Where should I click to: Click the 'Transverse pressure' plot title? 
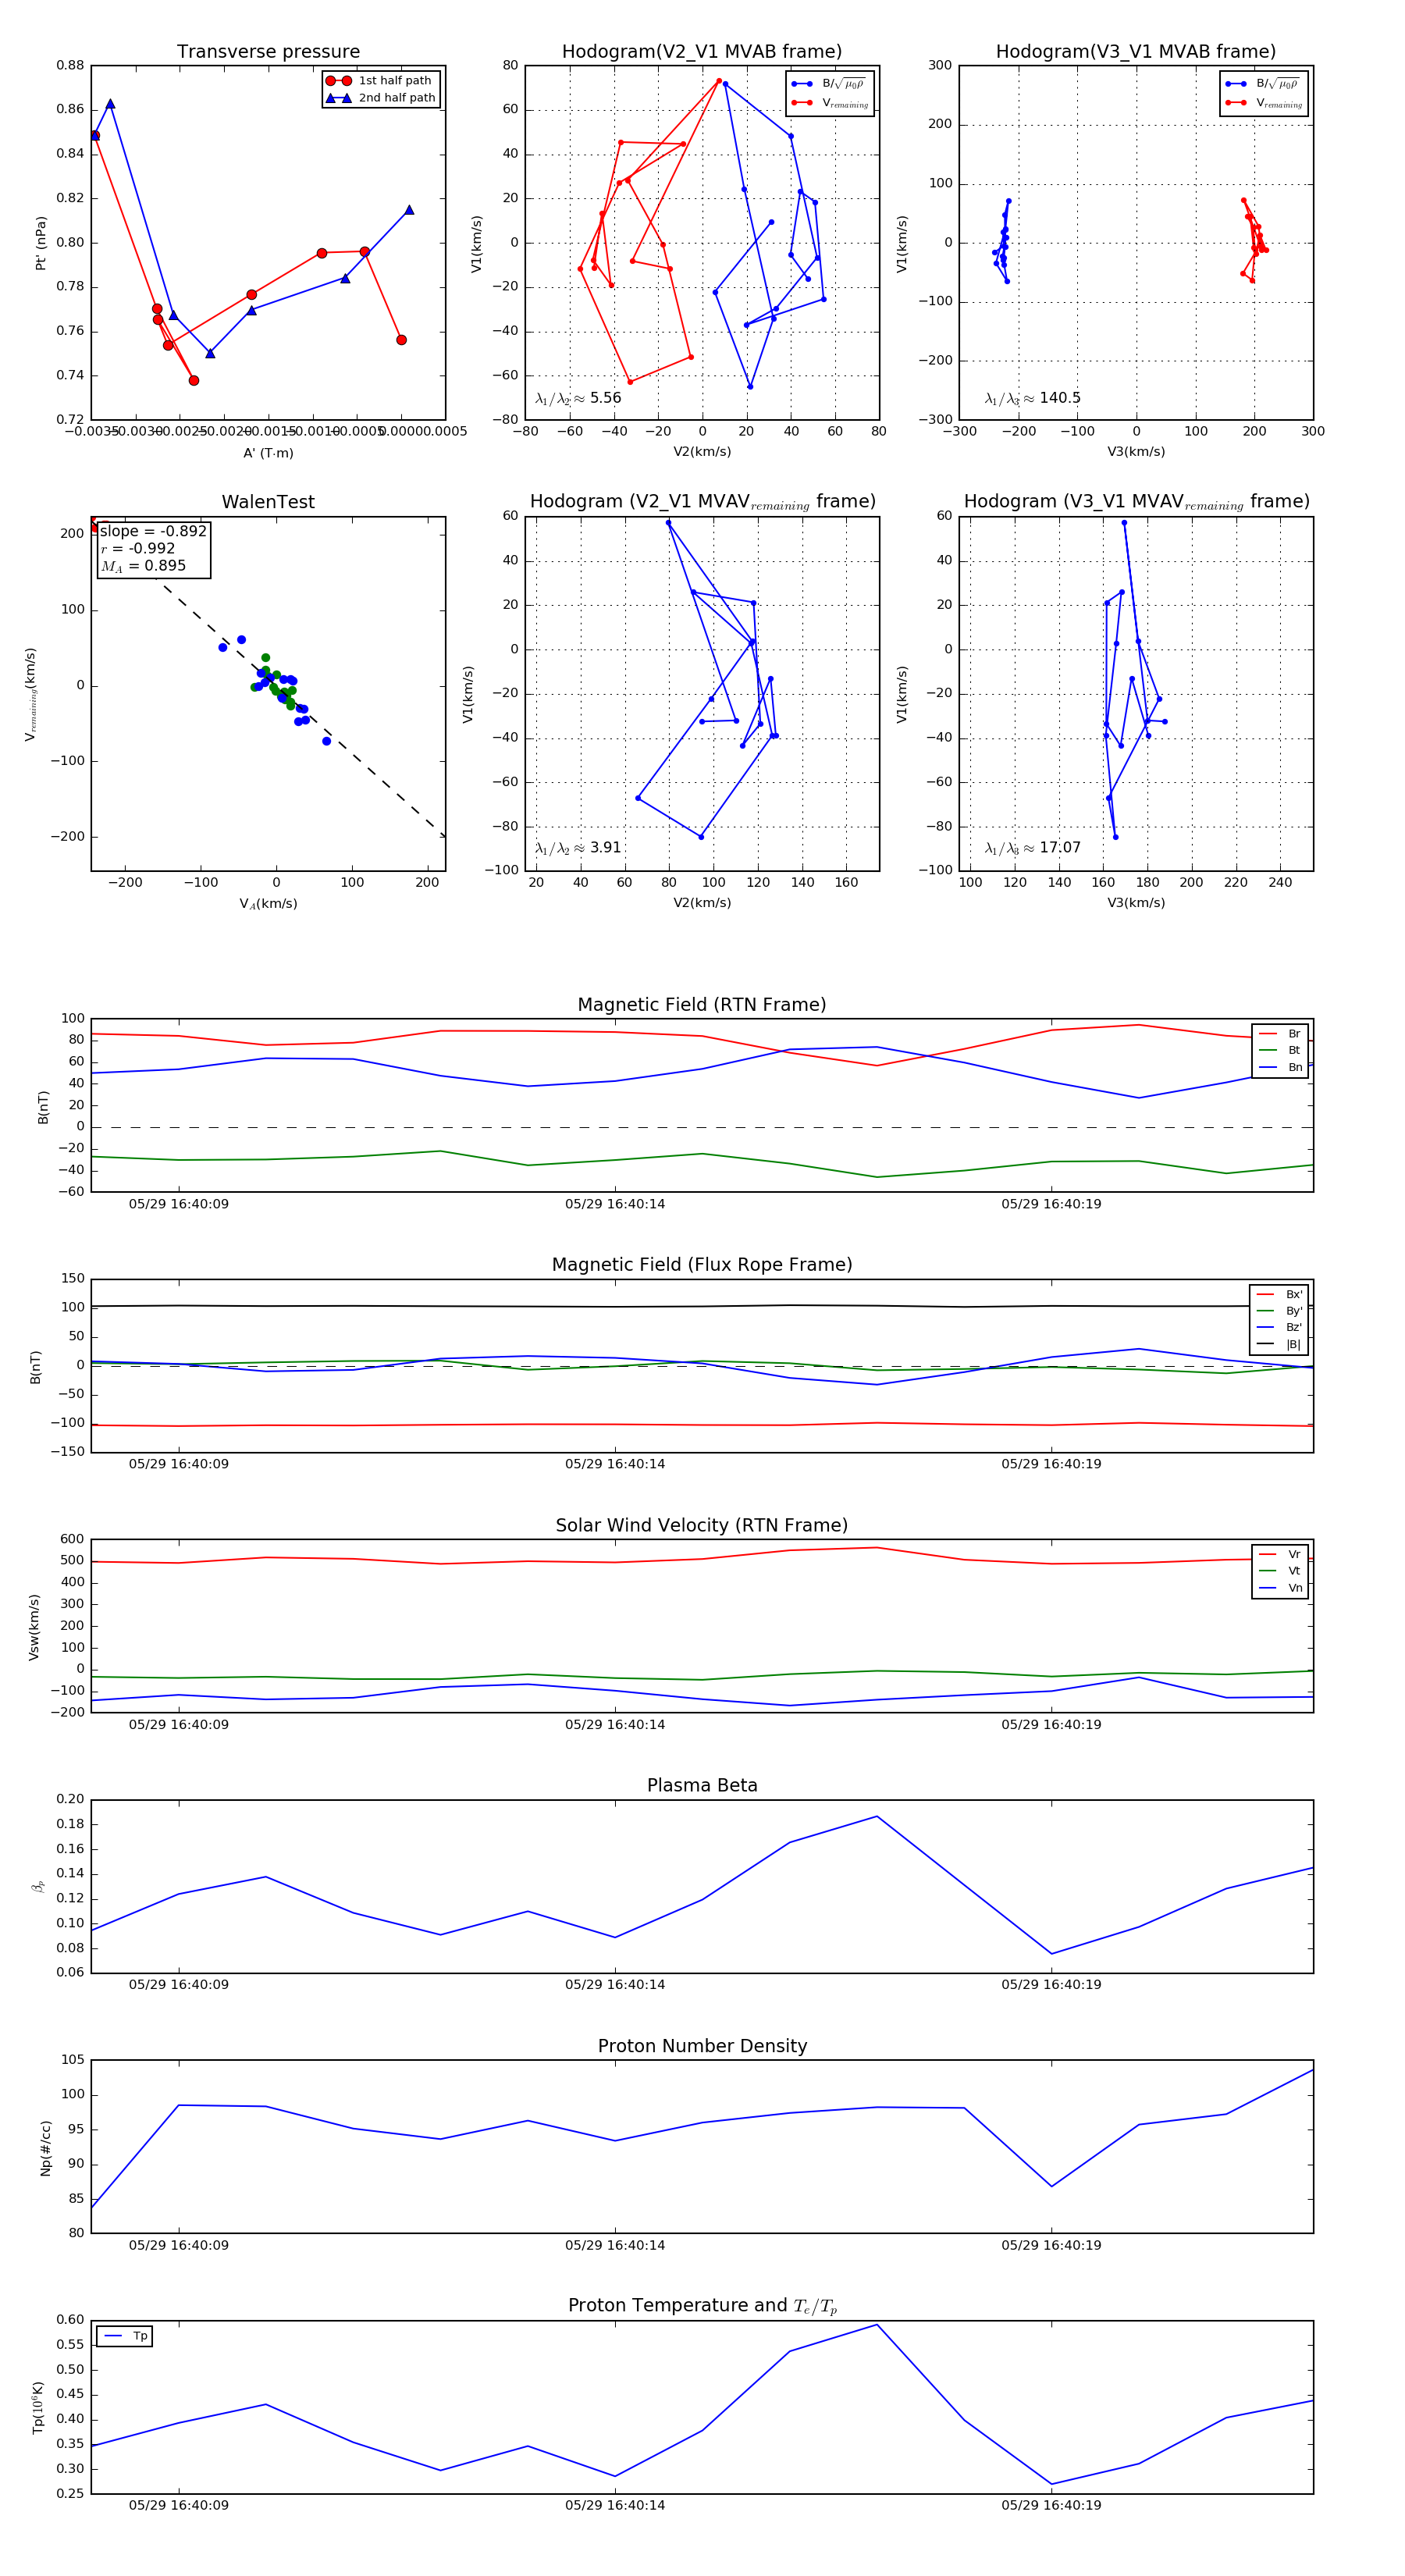(268, 51)
